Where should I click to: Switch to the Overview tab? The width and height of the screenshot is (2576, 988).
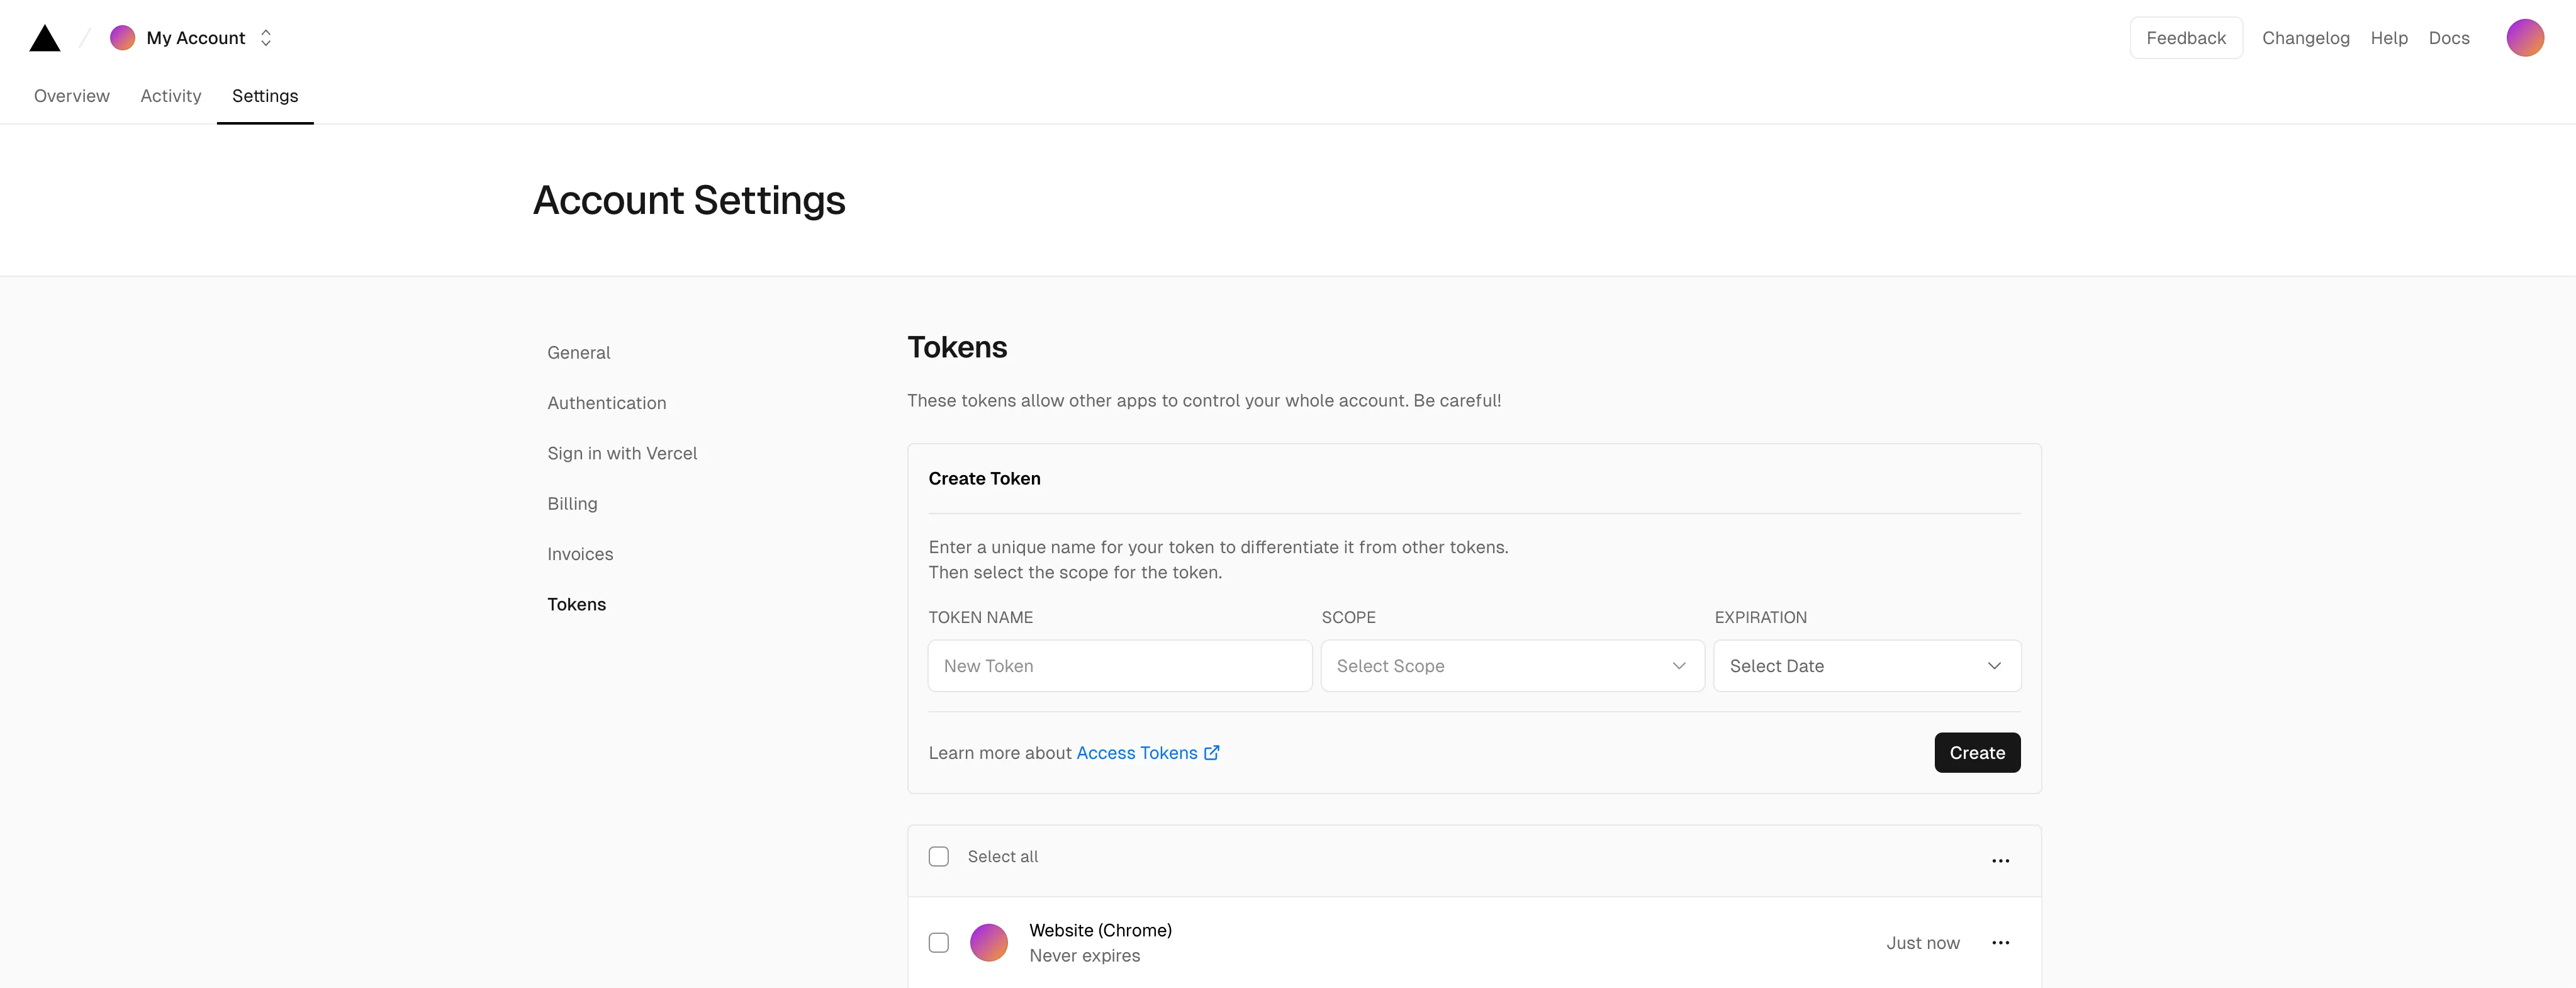point(71,95)
